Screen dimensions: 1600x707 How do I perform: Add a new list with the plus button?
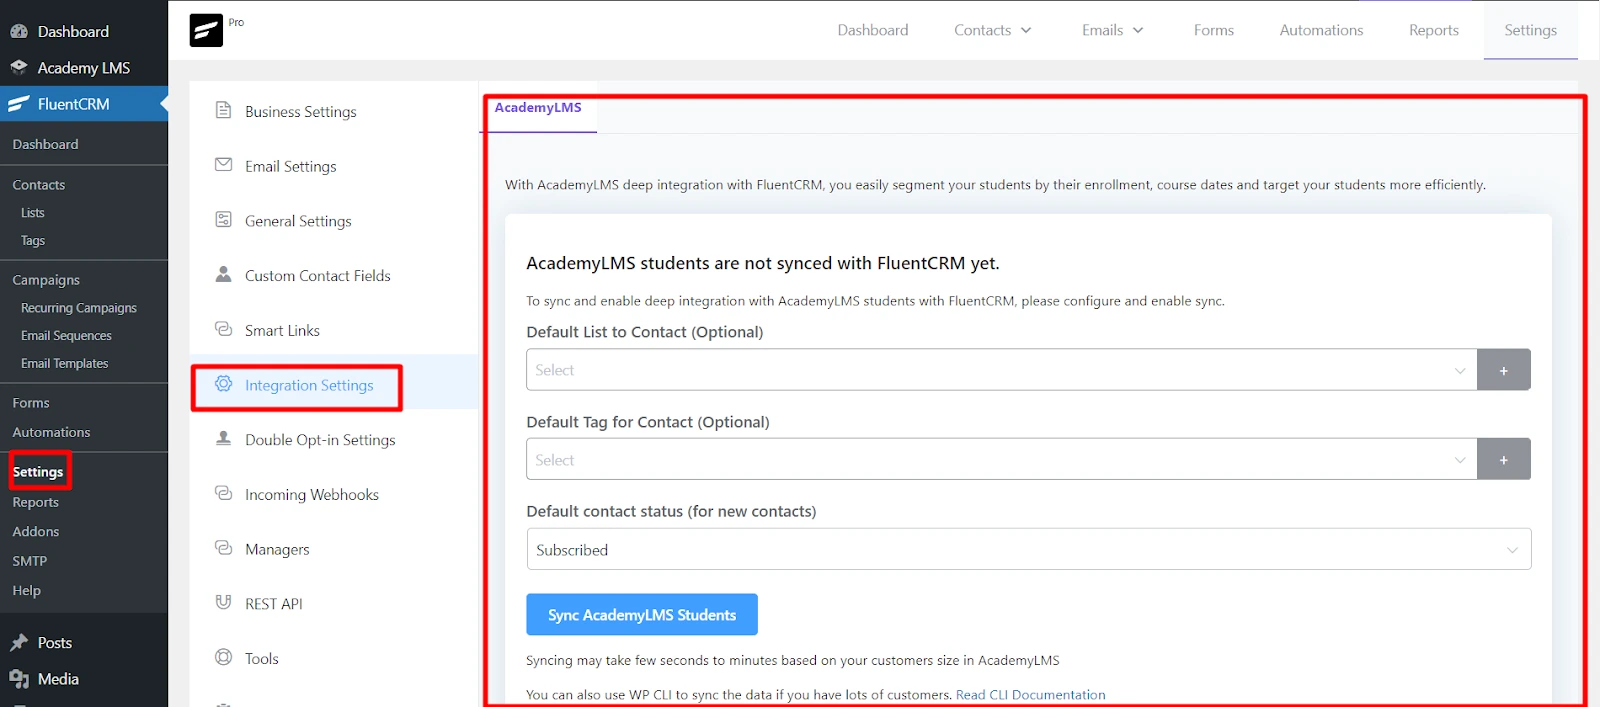point(1504,370)
